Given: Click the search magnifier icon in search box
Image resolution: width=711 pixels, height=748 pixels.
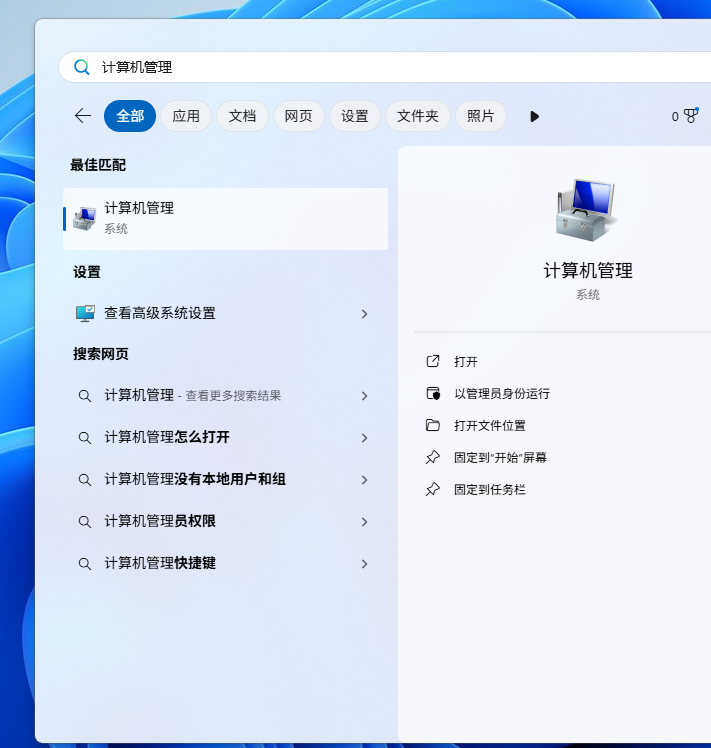Looking at the screenshot, I should tap(82, 67).
